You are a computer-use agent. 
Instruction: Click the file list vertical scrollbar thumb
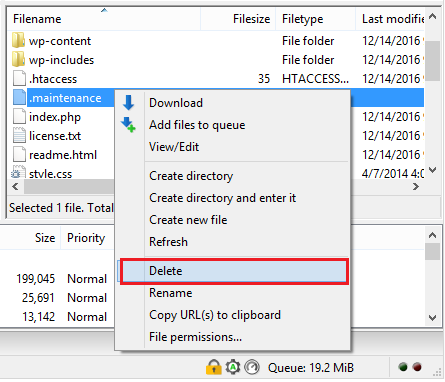tap(432, 61)
